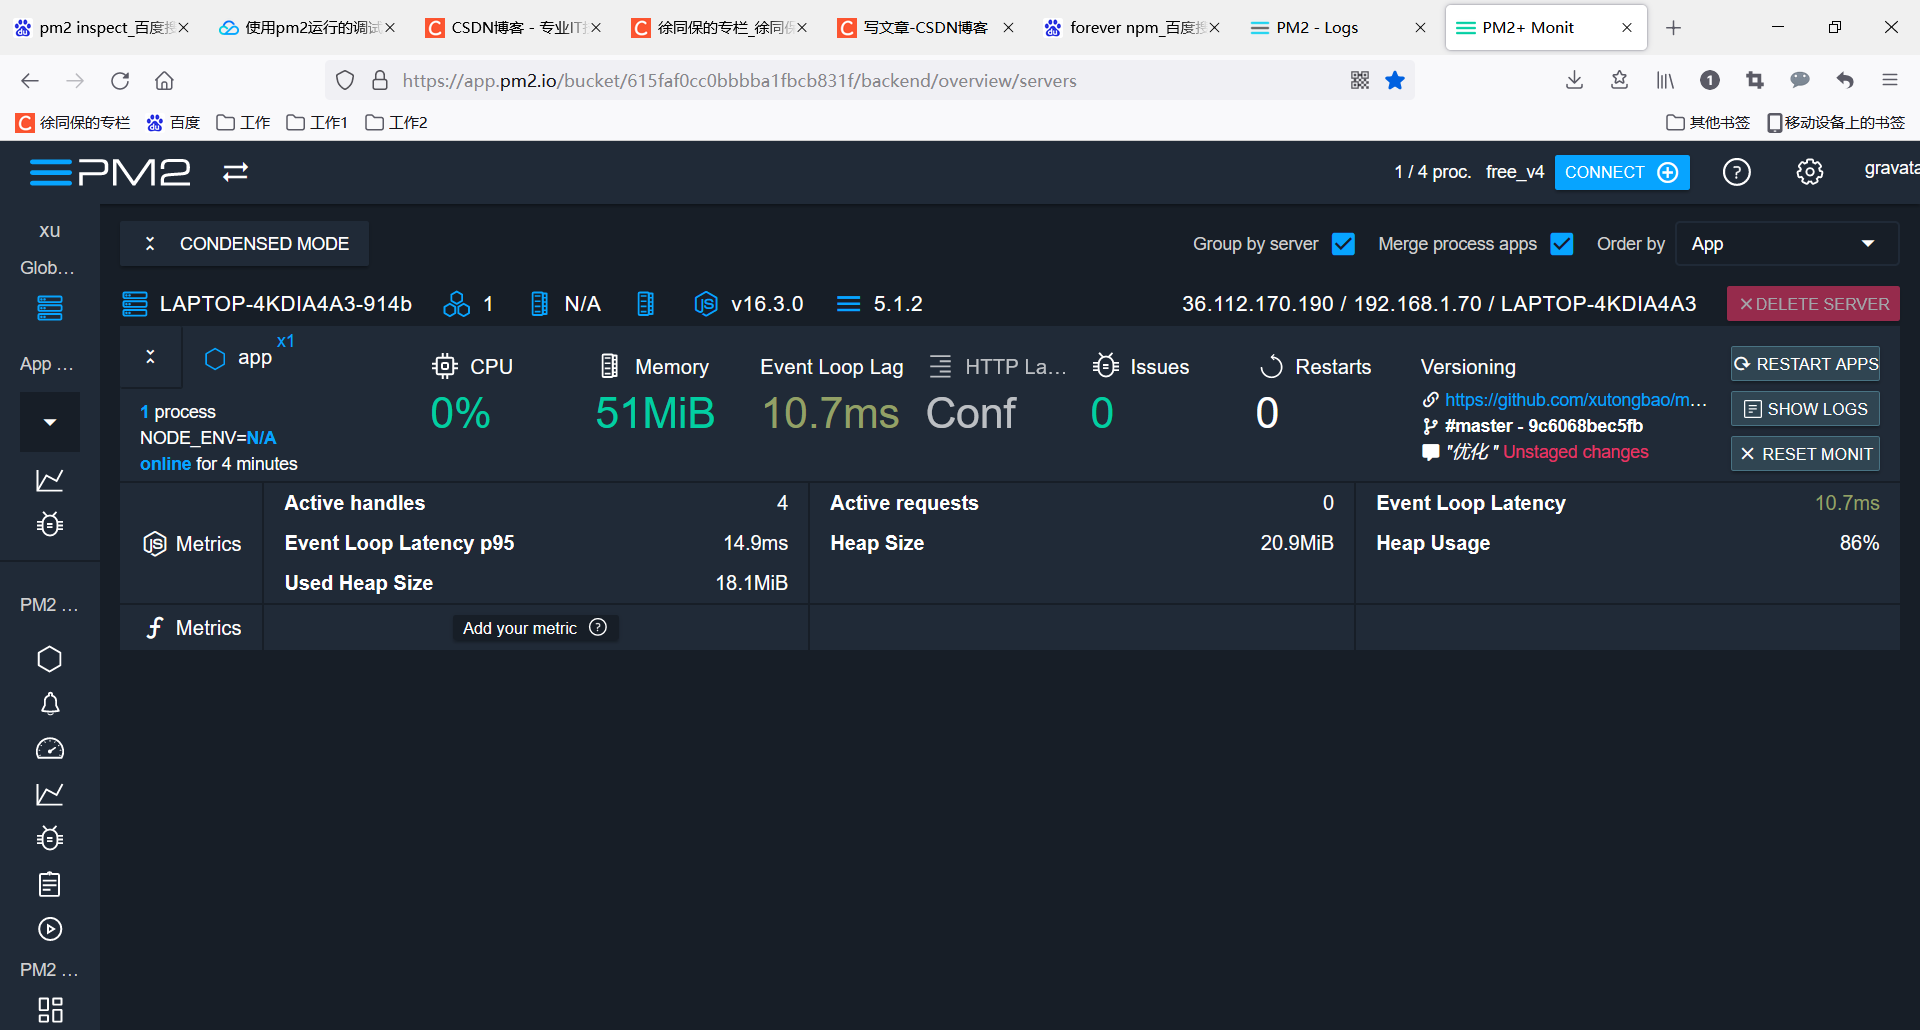Toggle sidebar with the swap arrows icon

click(236, 173)
